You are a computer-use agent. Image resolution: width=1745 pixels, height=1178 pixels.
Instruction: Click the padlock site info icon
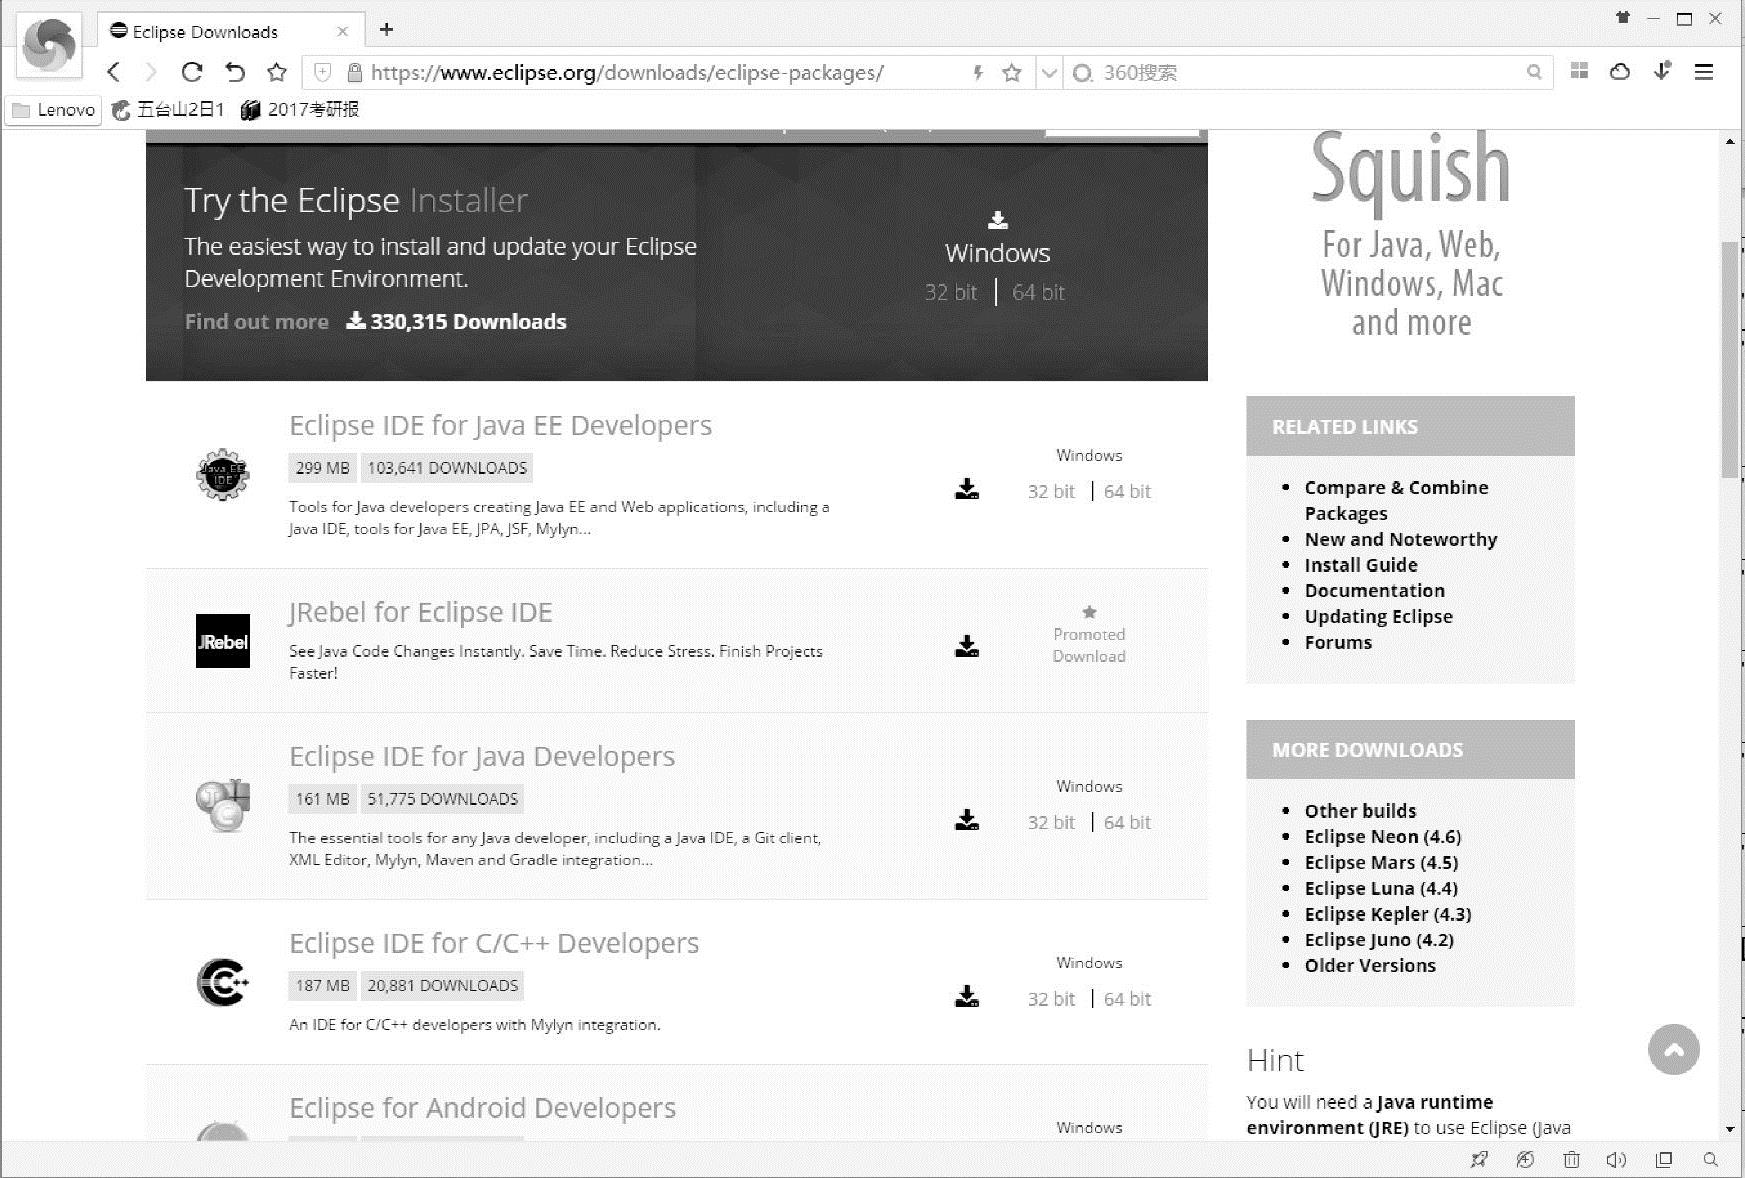354,72
